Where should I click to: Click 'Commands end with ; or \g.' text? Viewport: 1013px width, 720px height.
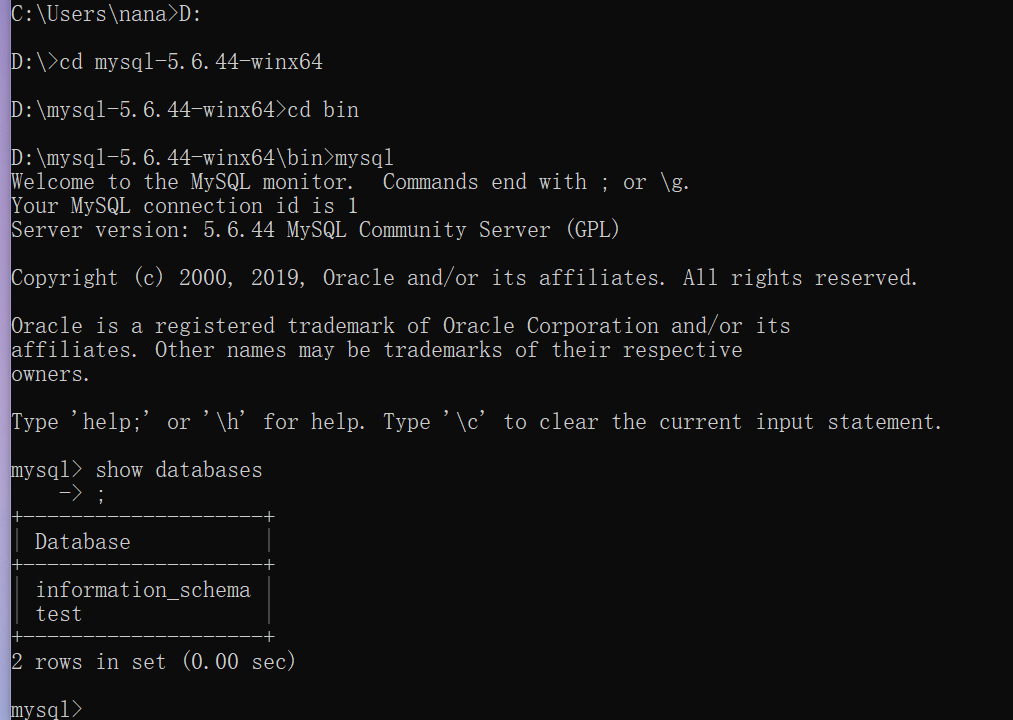[x=535, y=182]
